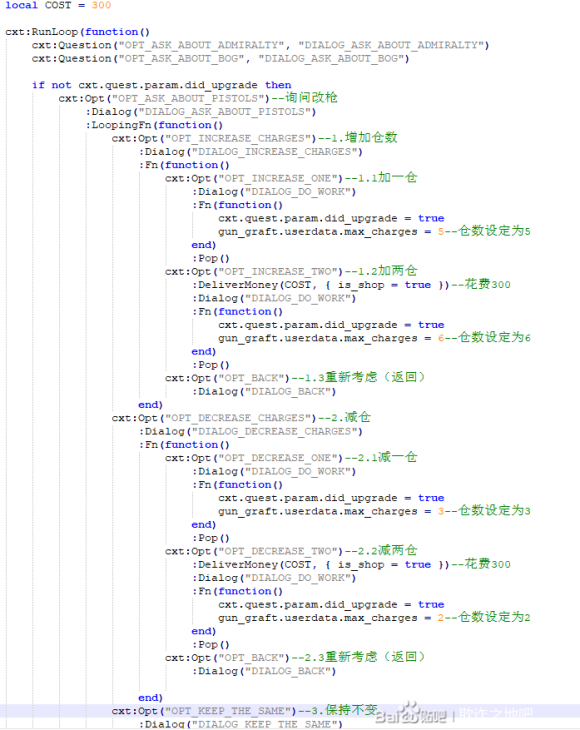The height and width of the screenshot is (730, 580).
Task: Click the OPT_INCREASE_TWO option line
Action: (x=291, y=271)
